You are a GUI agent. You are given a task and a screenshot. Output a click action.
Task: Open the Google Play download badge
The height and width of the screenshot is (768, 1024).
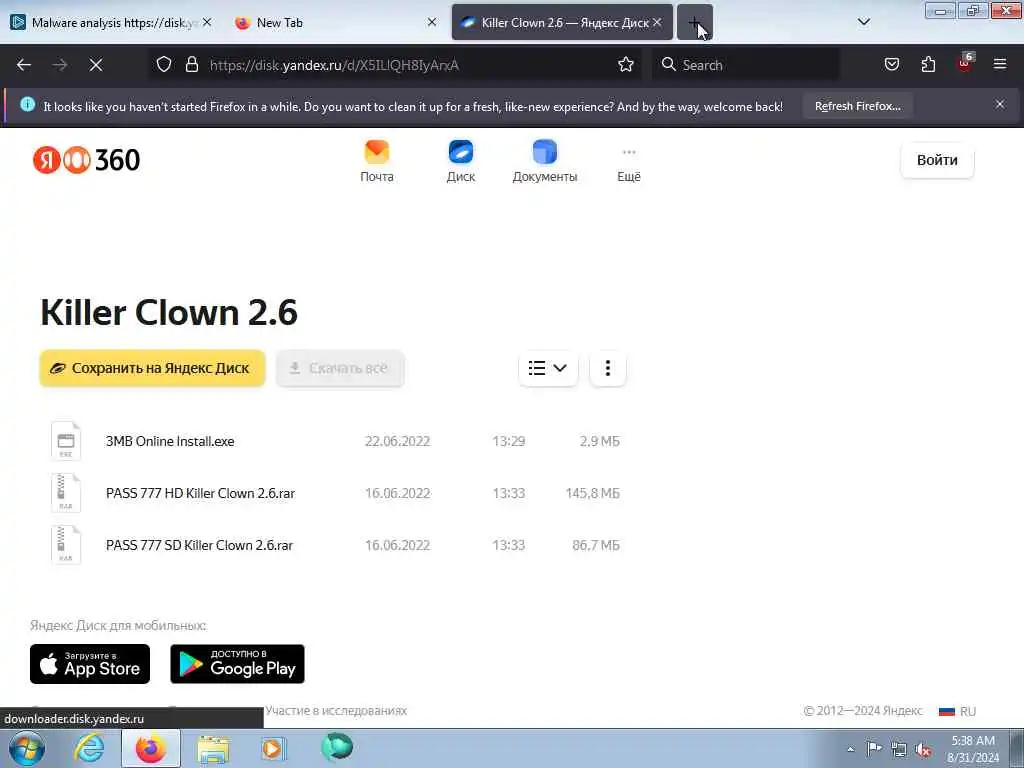coord(237,664)
